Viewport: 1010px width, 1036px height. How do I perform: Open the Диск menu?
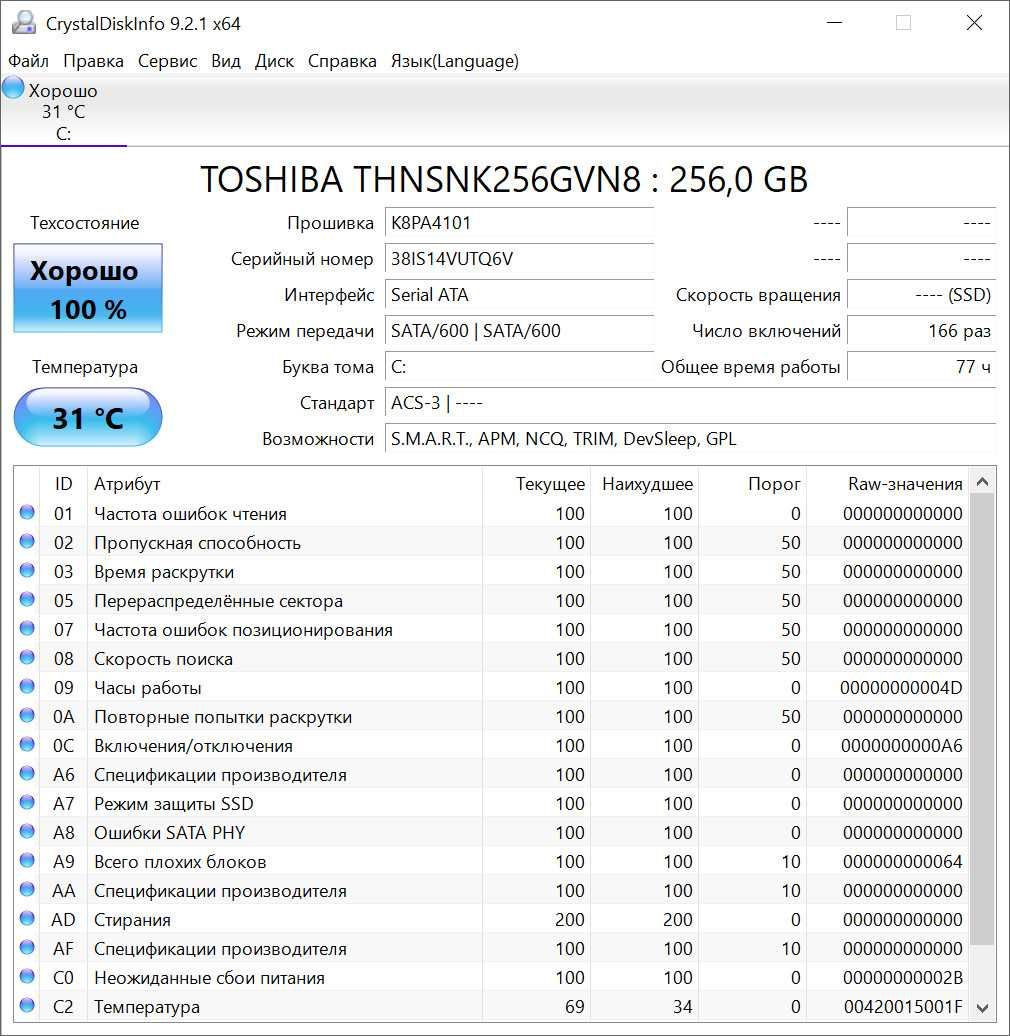tap(274, 61)
